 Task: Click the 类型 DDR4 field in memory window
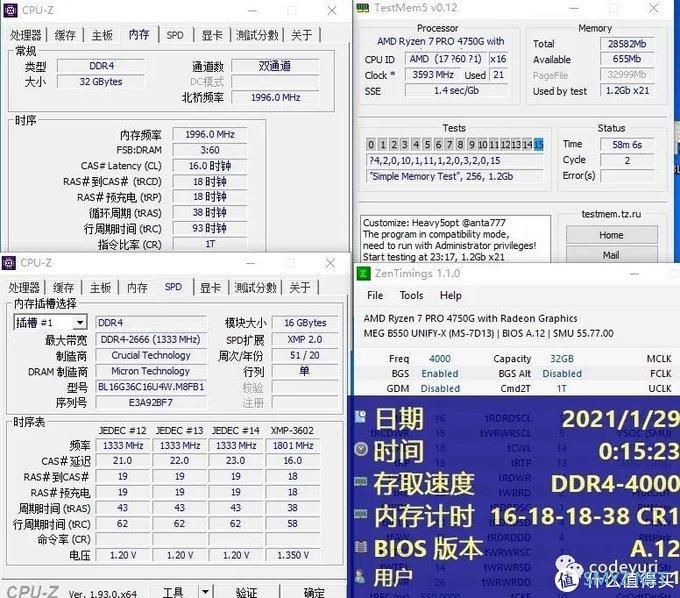101,66
